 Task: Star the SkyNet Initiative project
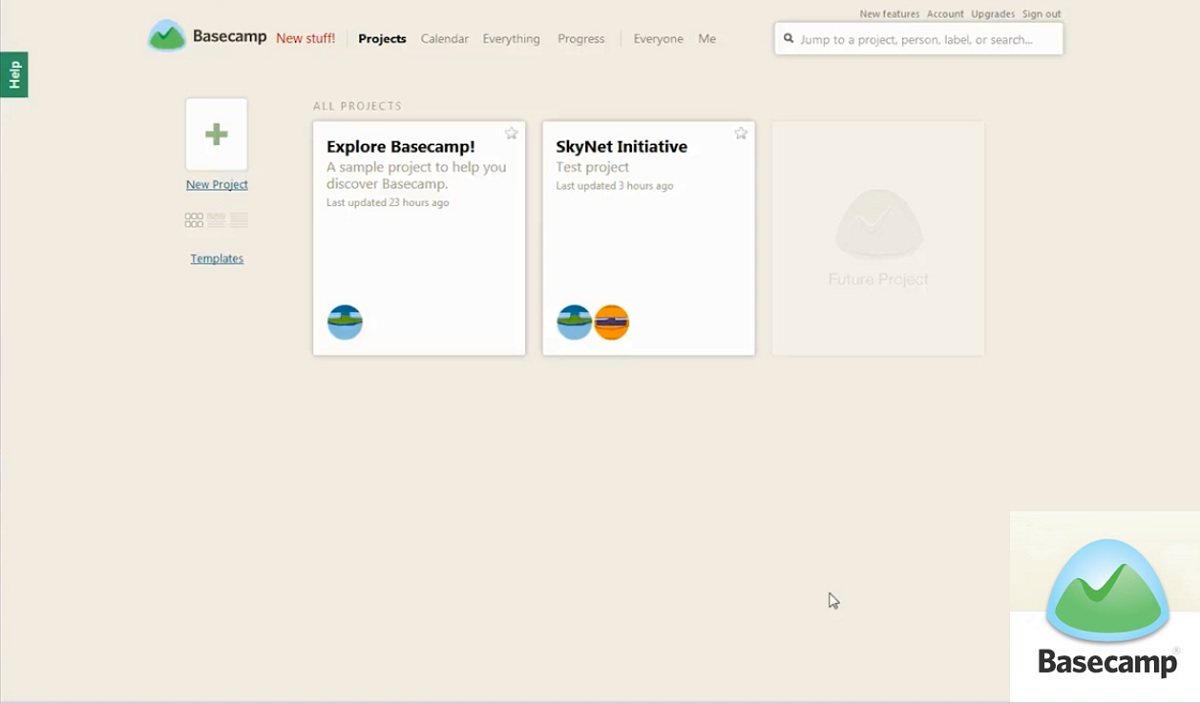(x=741, y=133)
